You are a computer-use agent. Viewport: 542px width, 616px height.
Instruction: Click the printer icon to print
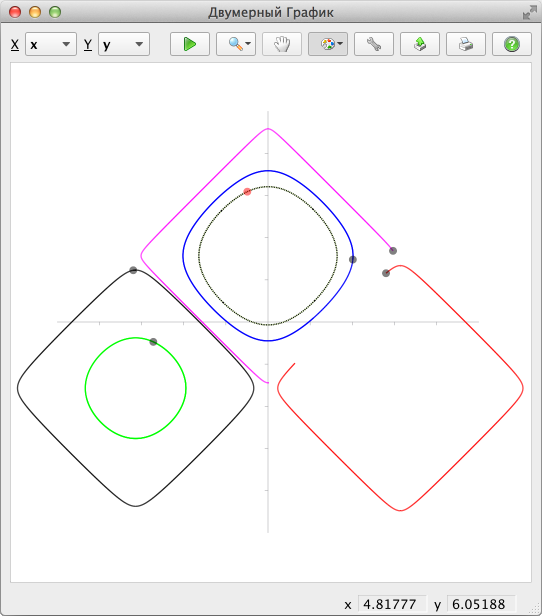coord(465,44)
